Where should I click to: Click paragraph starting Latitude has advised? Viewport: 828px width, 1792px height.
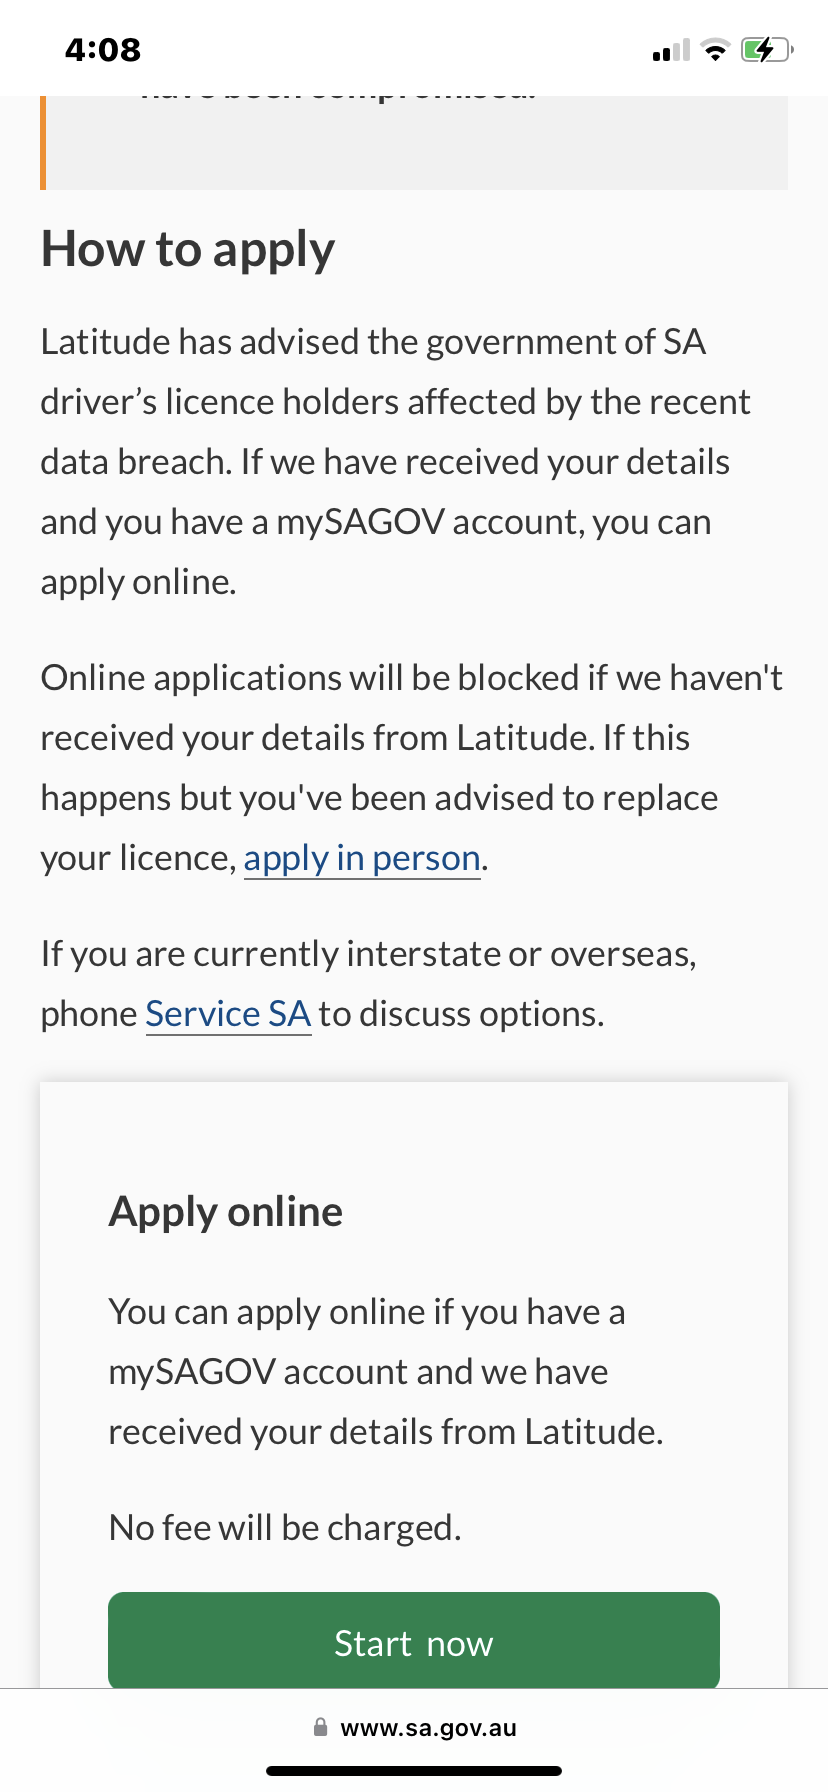pos(396,462)
